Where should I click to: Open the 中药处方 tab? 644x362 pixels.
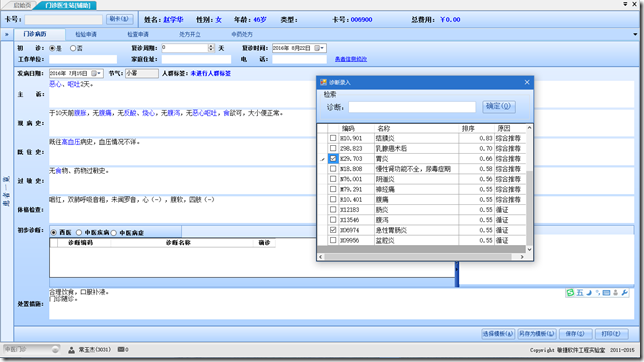tap(242, 35)
